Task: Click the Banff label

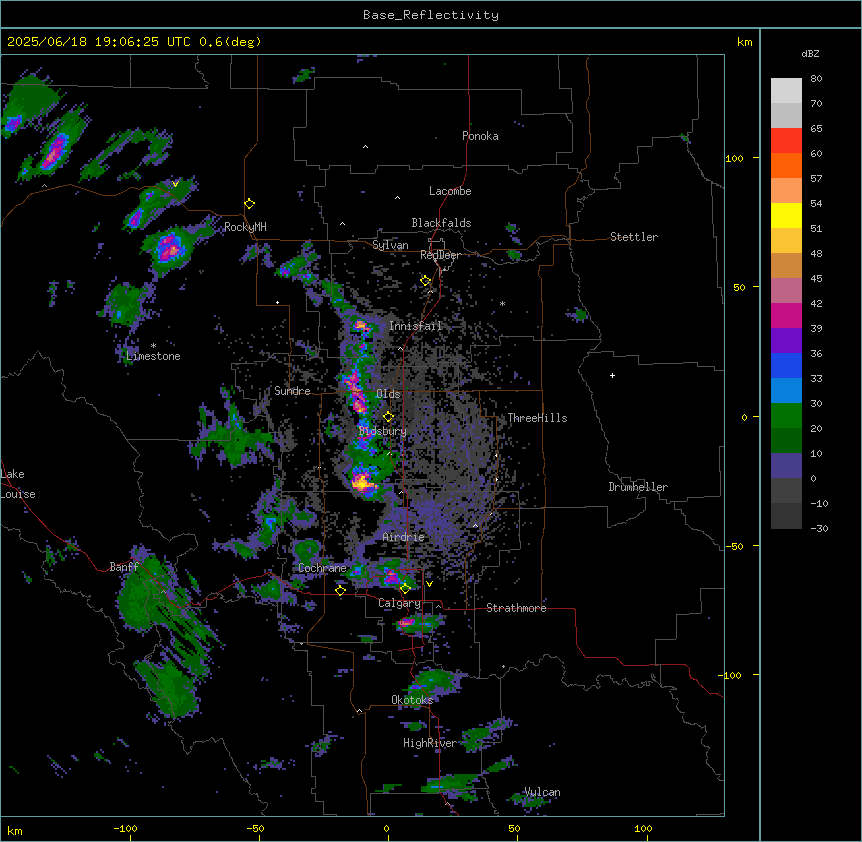Action: (x=124, y=567)
